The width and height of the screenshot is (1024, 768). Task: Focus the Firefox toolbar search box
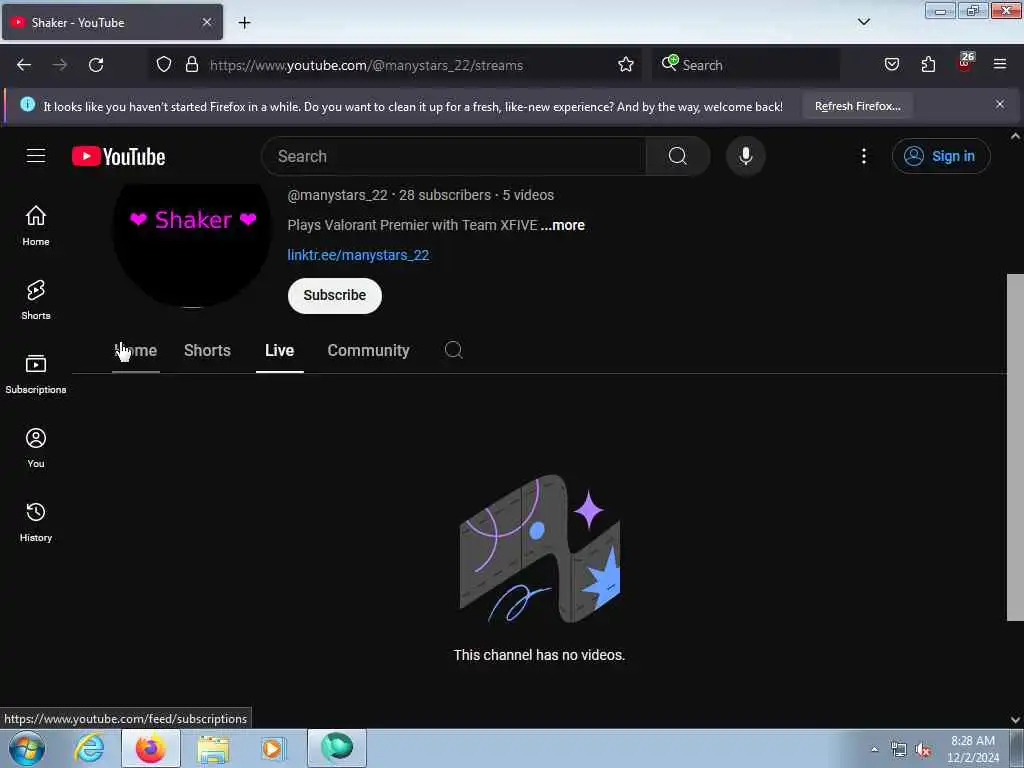tap(745, 65)
